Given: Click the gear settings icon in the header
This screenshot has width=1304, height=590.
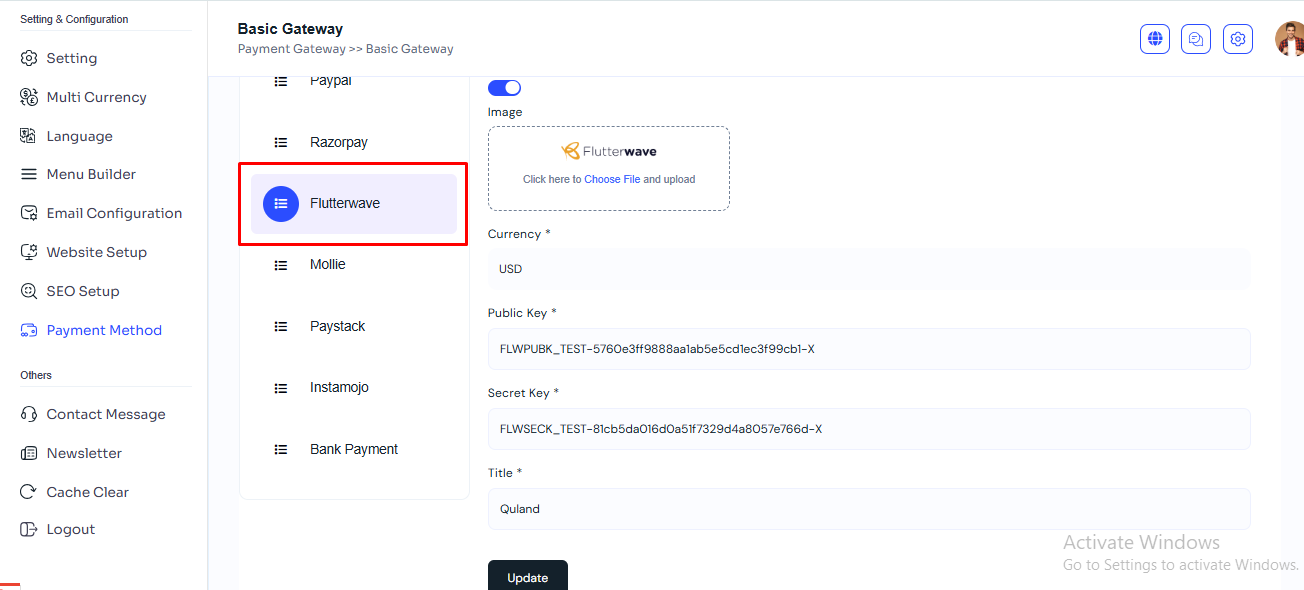Looking at the screenshot, I should 1238,39.
